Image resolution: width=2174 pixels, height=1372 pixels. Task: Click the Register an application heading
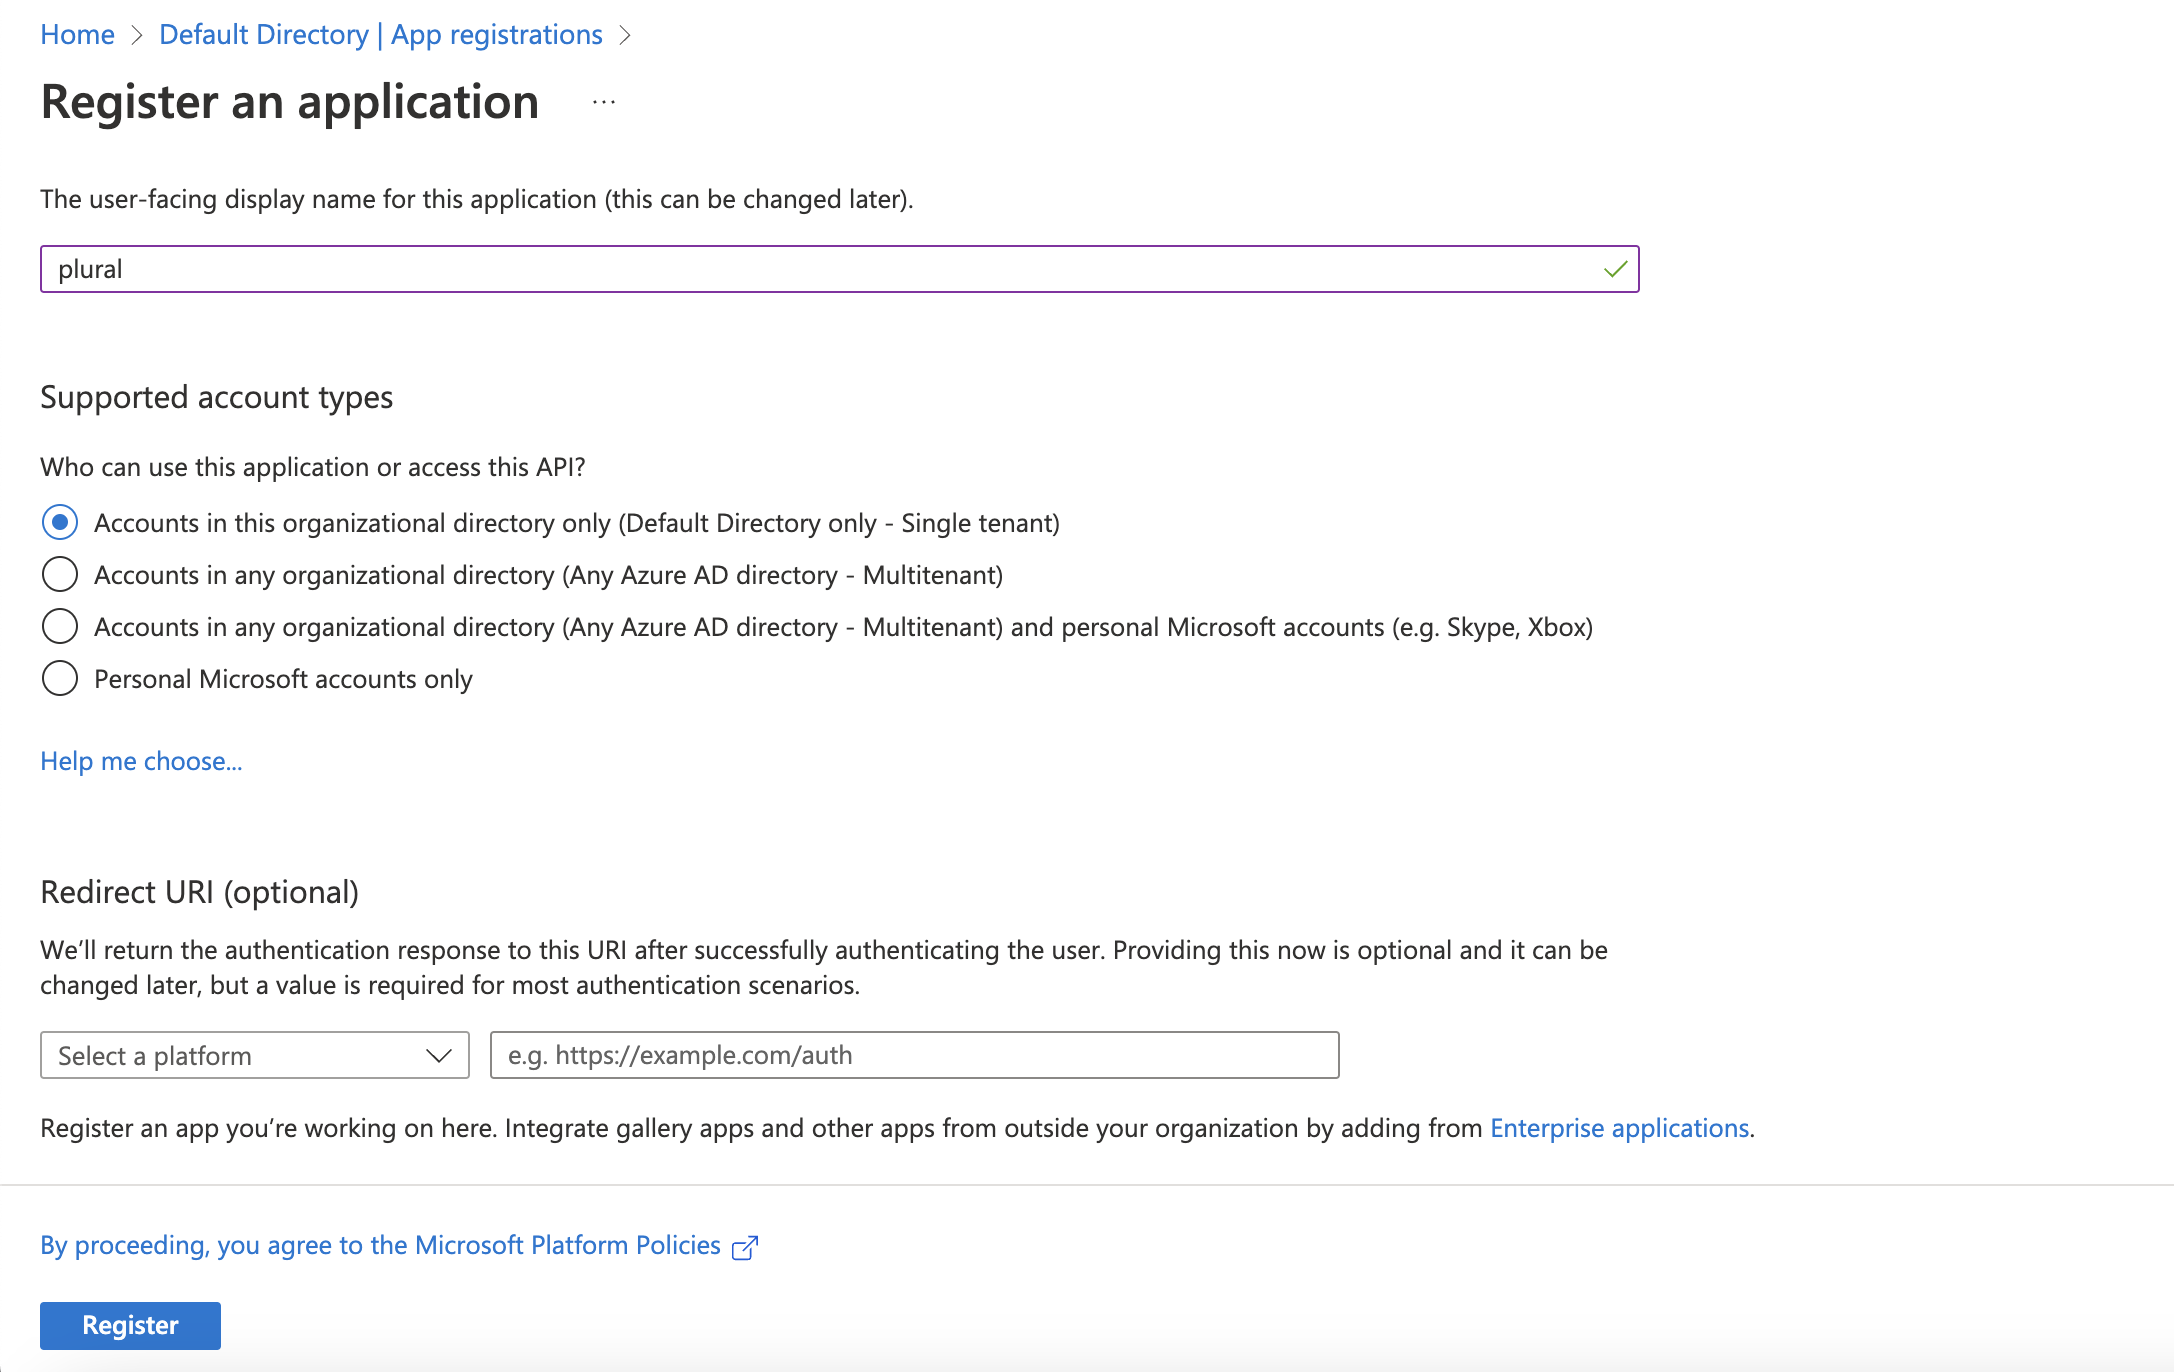[290, 102]
